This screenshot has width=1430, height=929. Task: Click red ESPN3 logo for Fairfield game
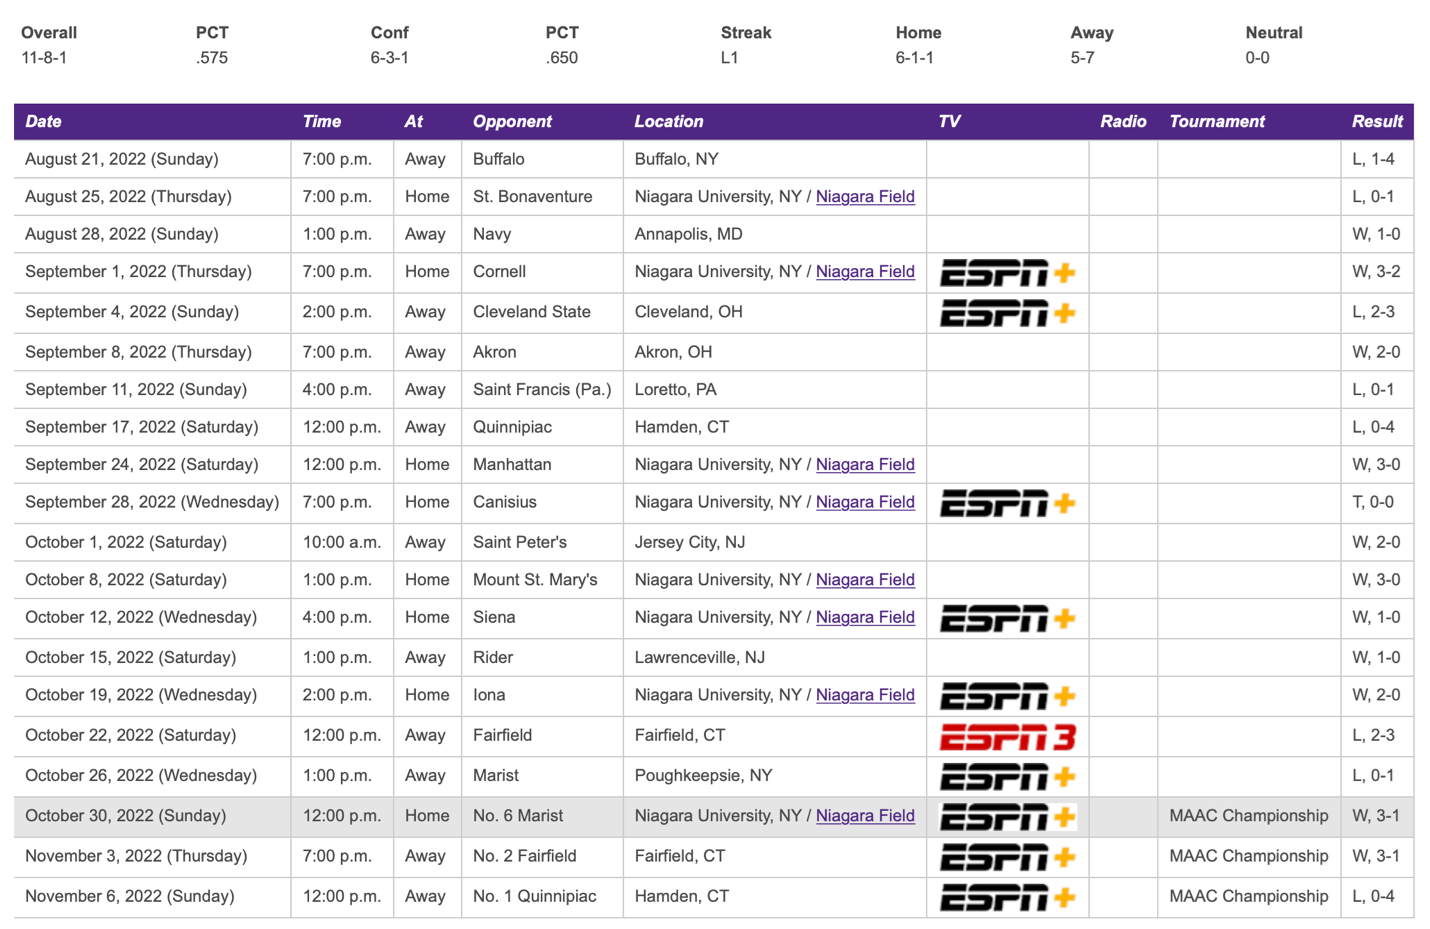pyautogui.click(x=1007, y=737)
